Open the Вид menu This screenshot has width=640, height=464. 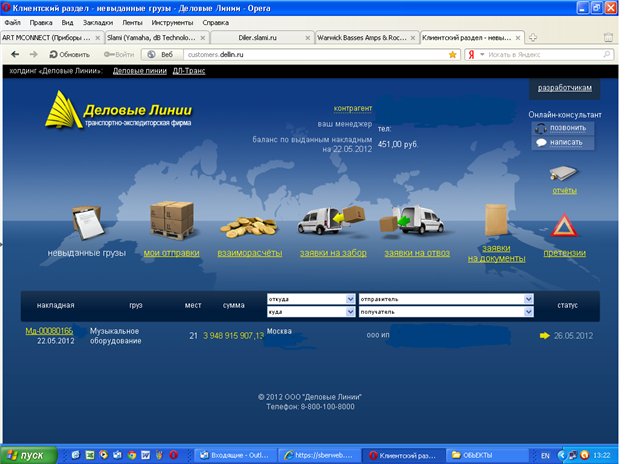tap(67, 22)
